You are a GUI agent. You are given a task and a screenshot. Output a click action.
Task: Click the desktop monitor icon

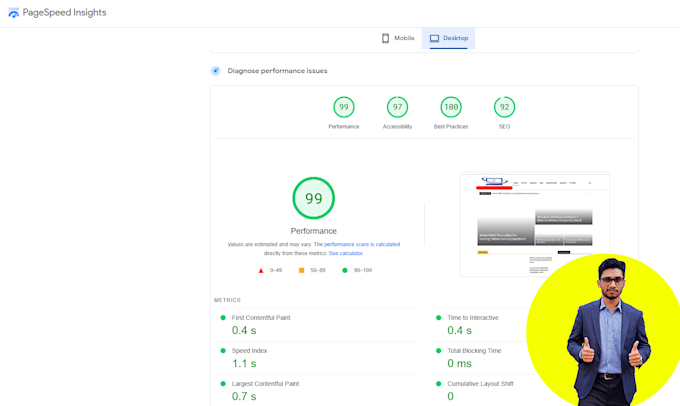[434, 39]
